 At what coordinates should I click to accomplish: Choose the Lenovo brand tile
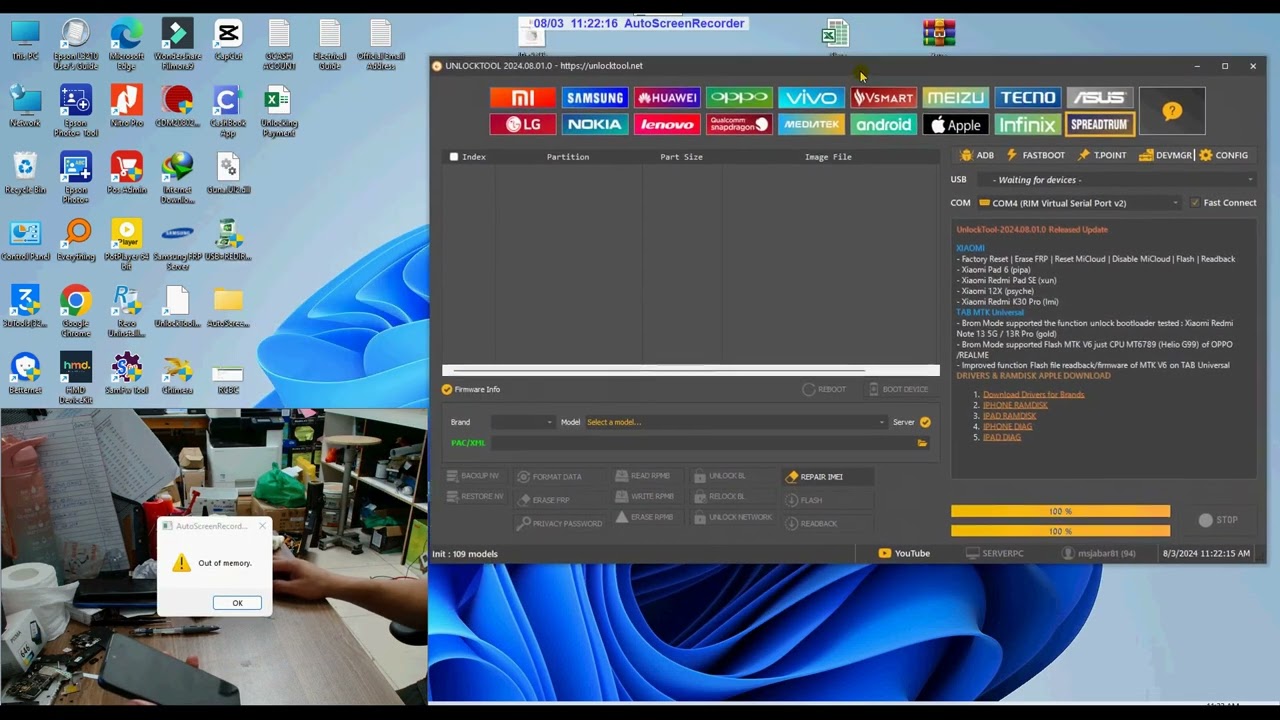coord(667,125)
